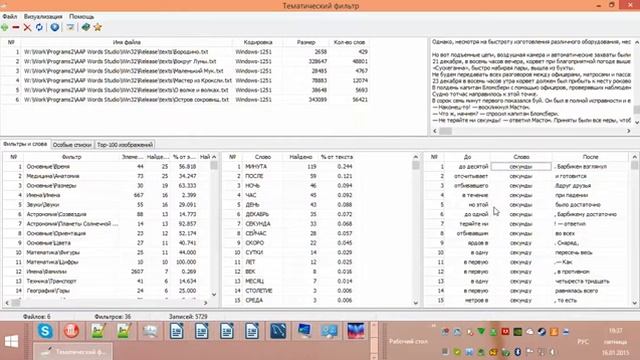Select the word СЕКУНДА in the words list

pos(258,224)
